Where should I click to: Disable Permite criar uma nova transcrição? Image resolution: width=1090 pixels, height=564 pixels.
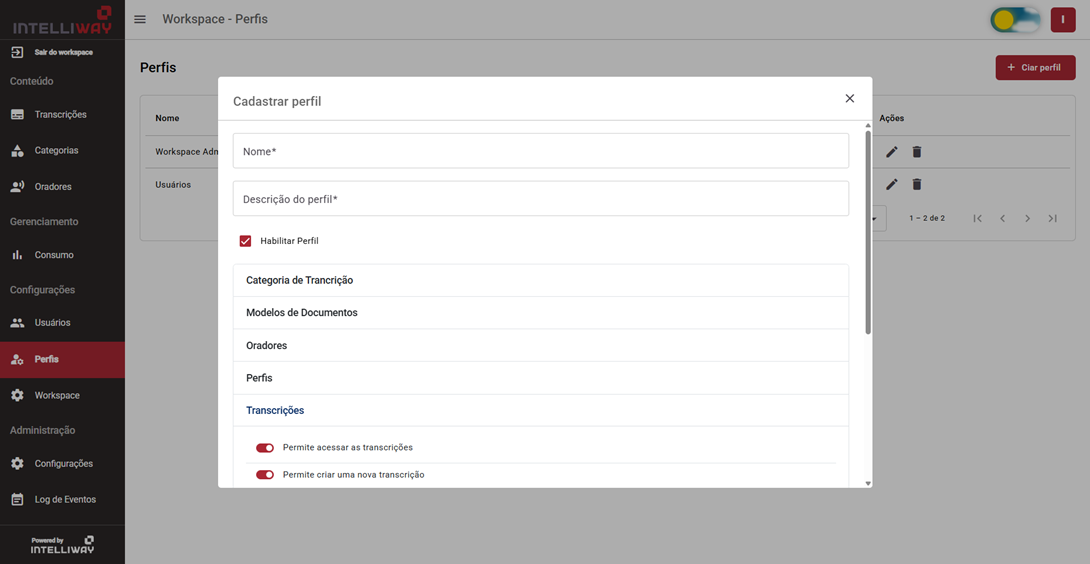[265, 475]
